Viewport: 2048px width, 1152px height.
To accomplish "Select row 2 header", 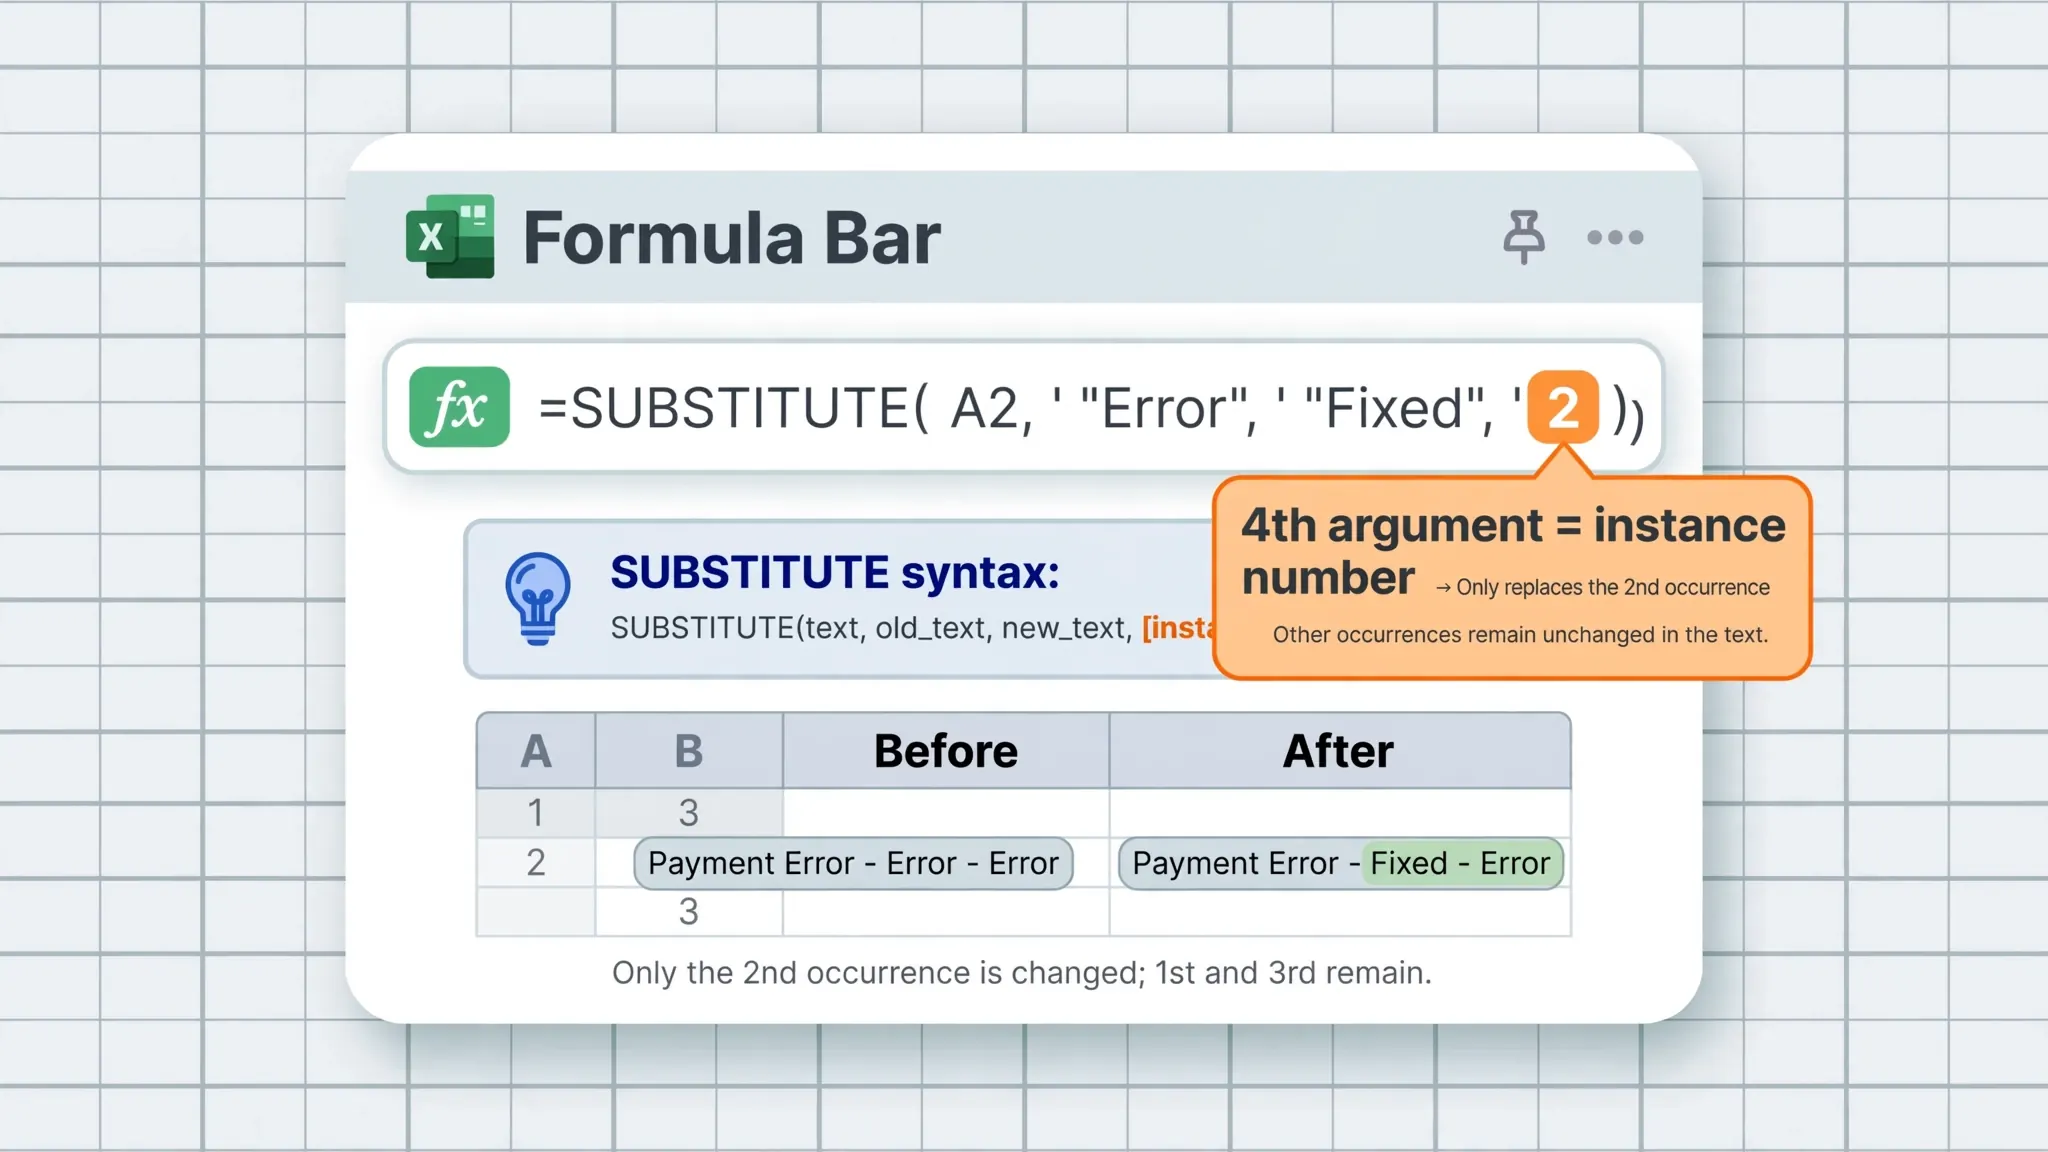I will tap(536, 862).
